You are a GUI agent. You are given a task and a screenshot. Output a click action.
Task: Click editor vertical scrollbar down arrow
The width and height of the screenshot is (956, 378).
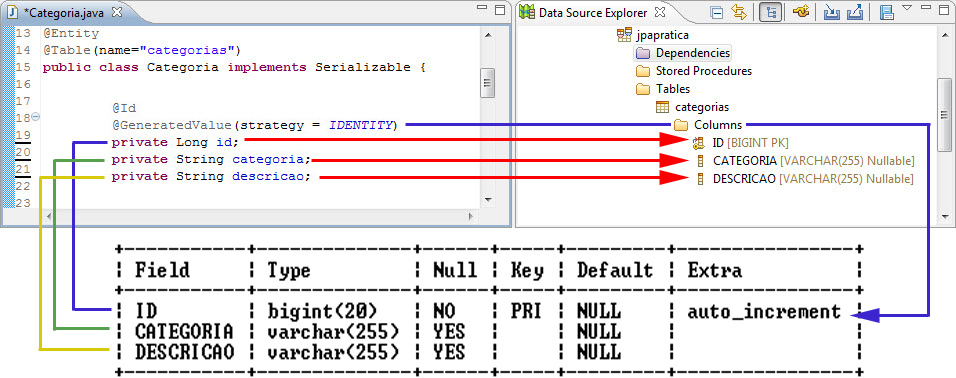pos(487,199)
